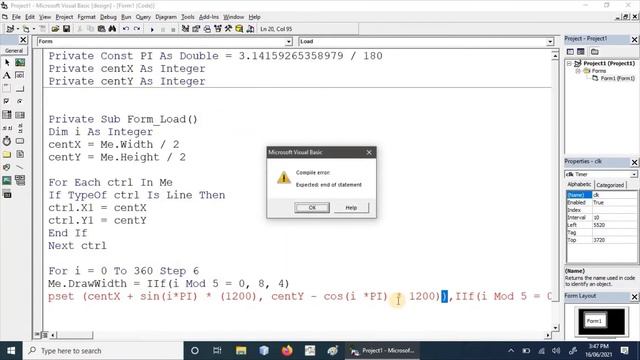Select the ComboBox control tool
Image resolution: width=640 pixels, height=360 pixels.
coord(7,115)
